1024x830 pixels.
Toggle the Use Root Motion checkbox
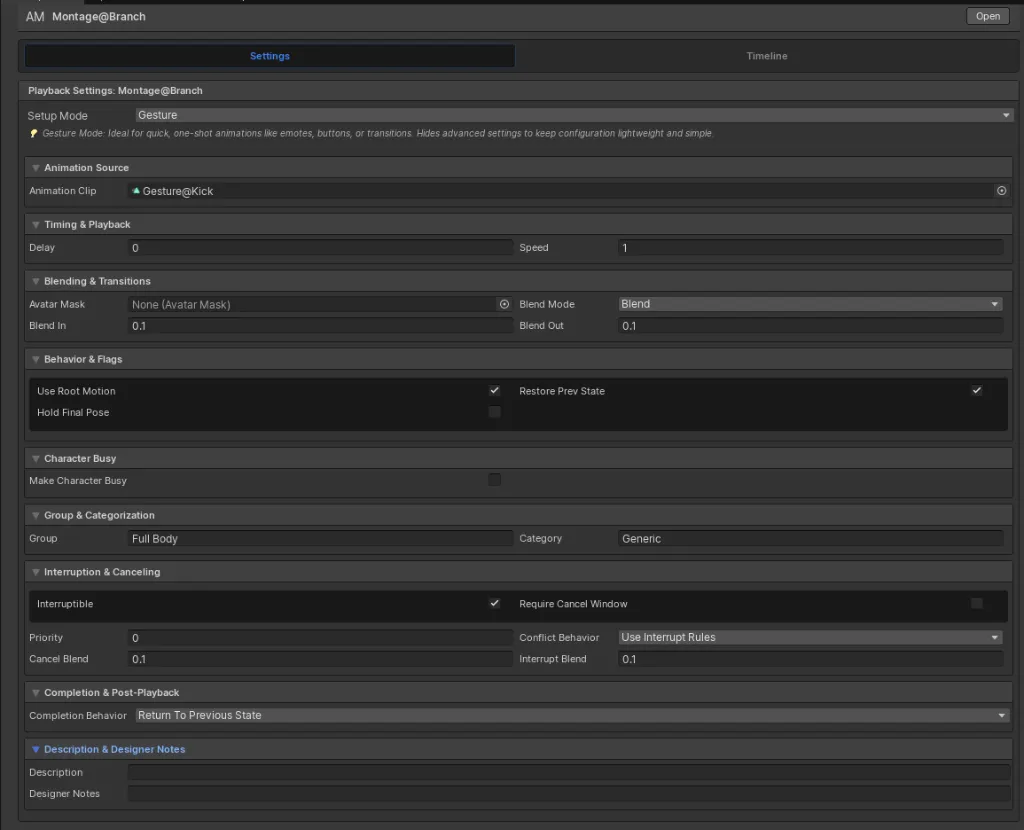[x=494, y=391]
